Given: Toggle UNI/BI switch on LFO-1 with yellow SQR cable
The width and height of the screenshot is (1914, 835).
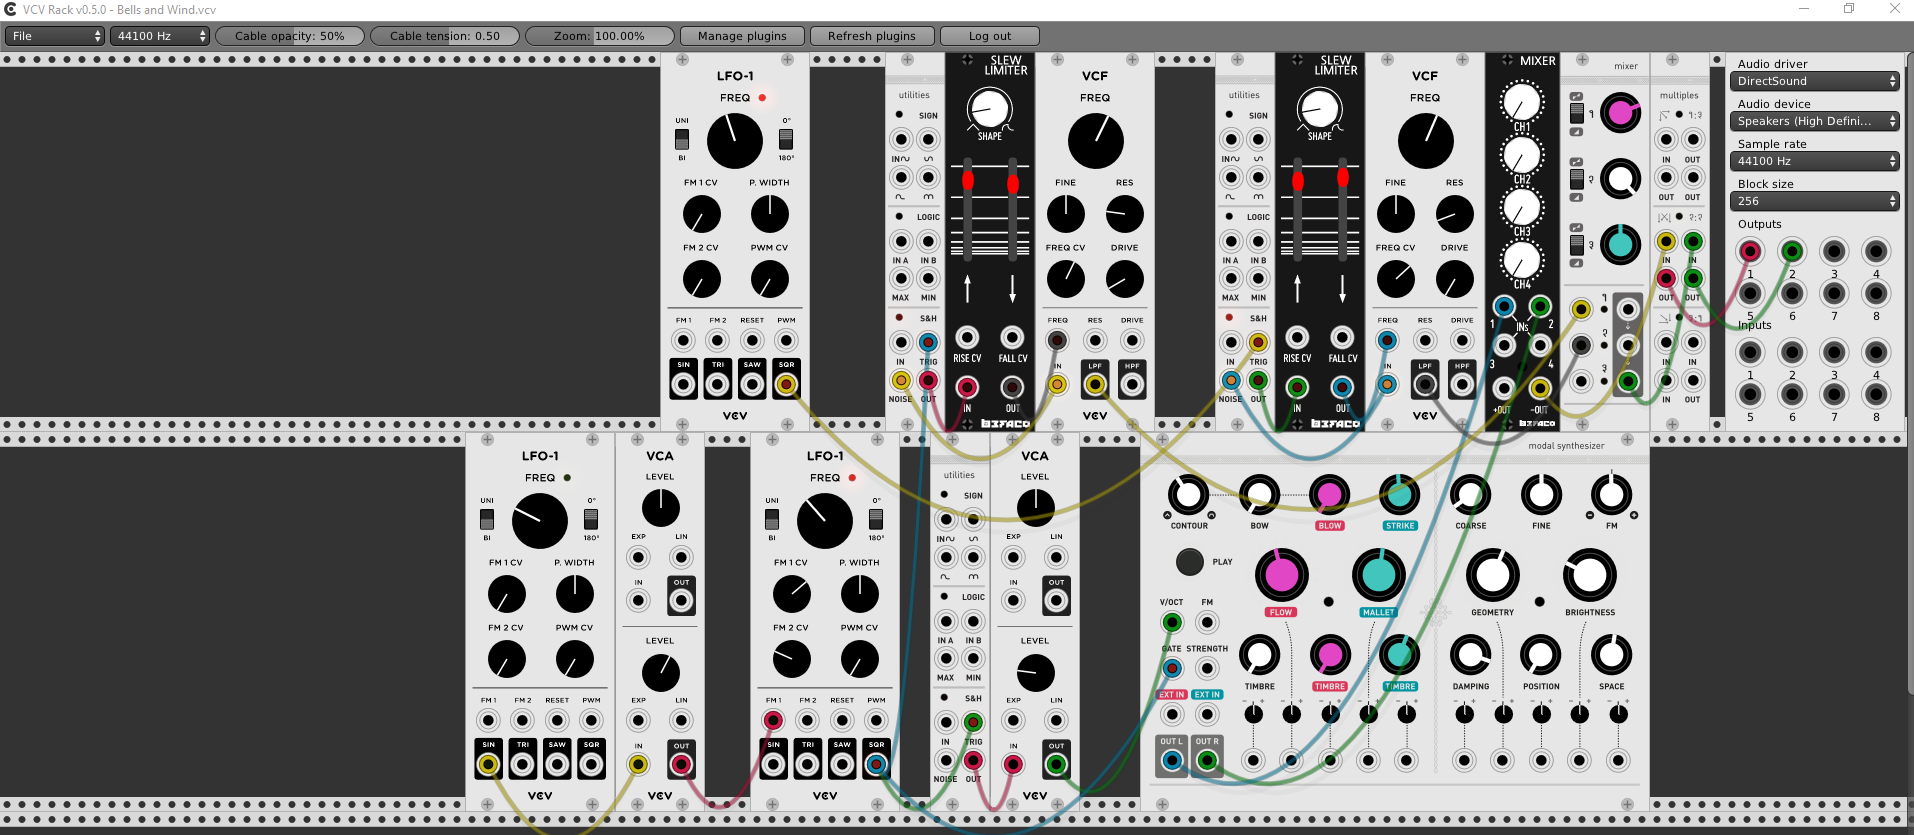Looking at the screenshot, I should coord(682,139).
